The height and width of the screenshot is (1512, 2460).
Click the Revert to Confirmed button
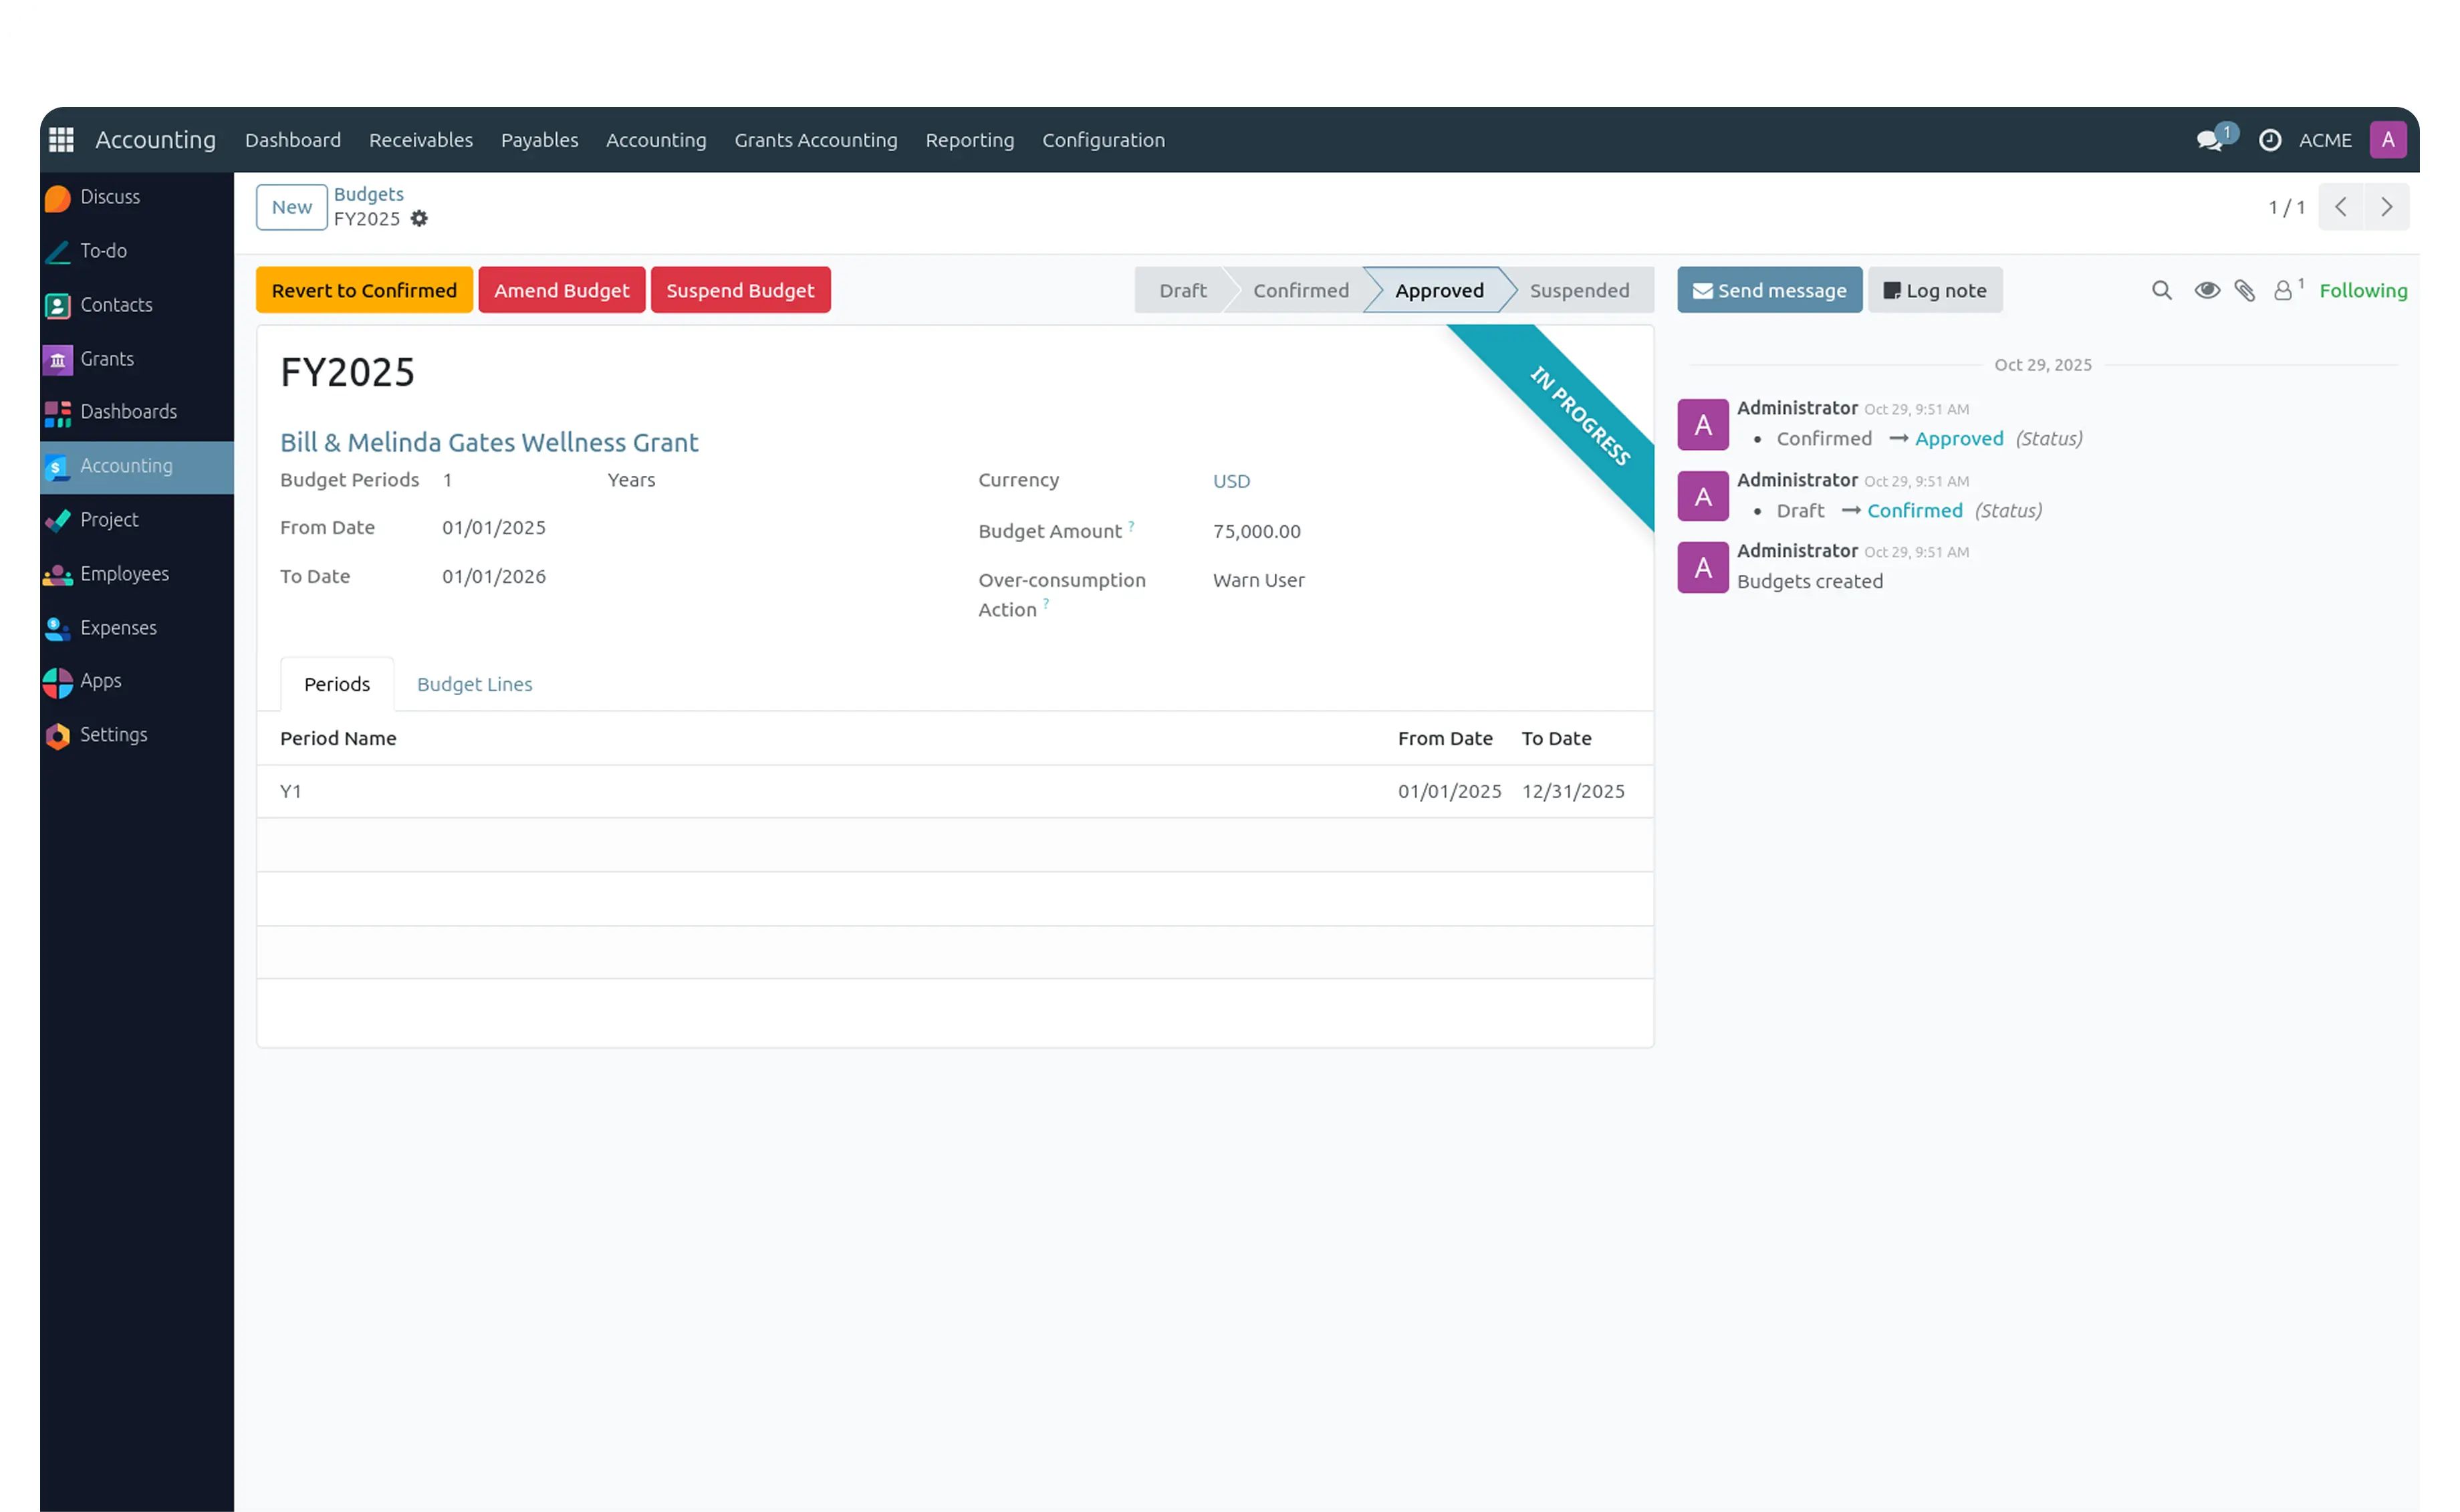[363, 290]
